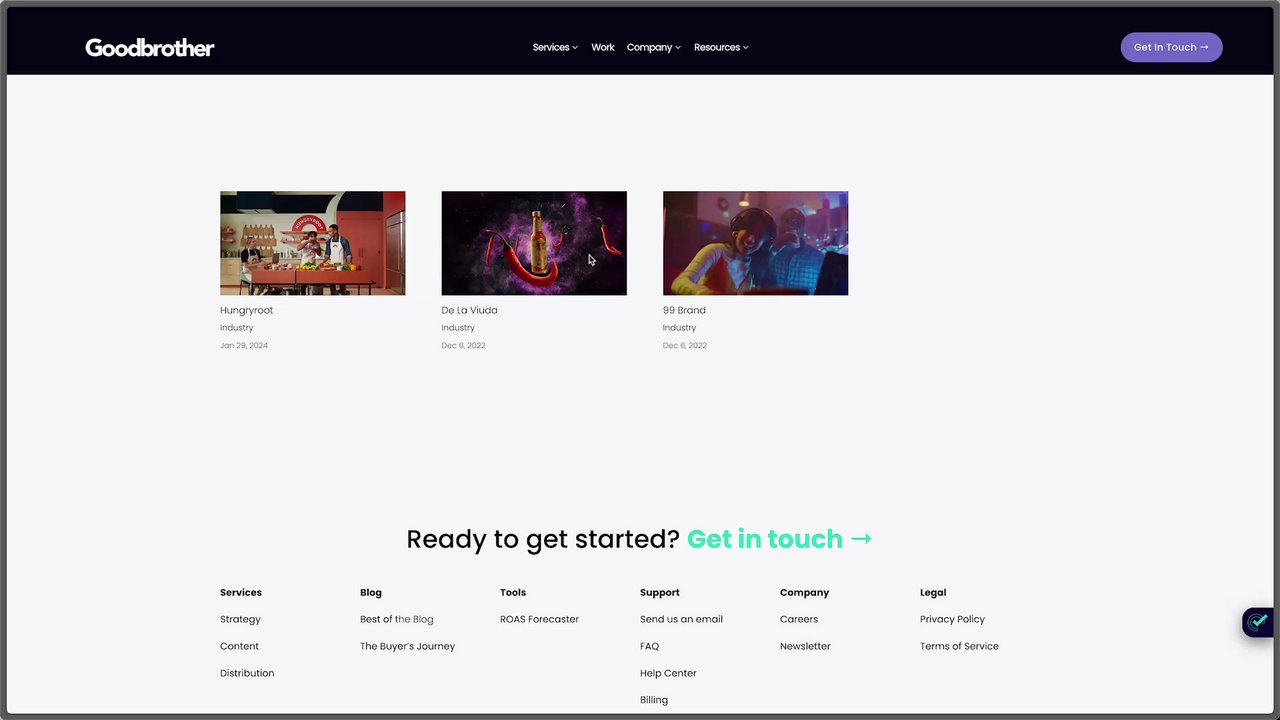Open the Hungryroot thumbnail image
The width and height of the screenshot is (1280, 720).
tap(312, 243)
